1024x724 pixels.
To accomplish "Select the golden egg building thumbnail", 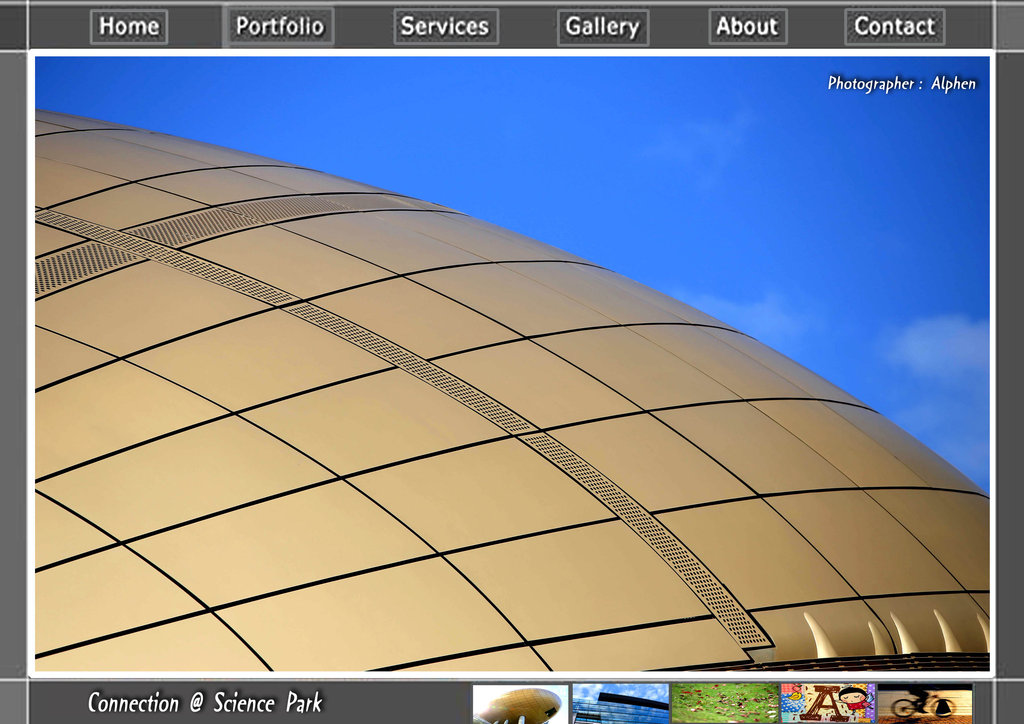I will point(520,704).
